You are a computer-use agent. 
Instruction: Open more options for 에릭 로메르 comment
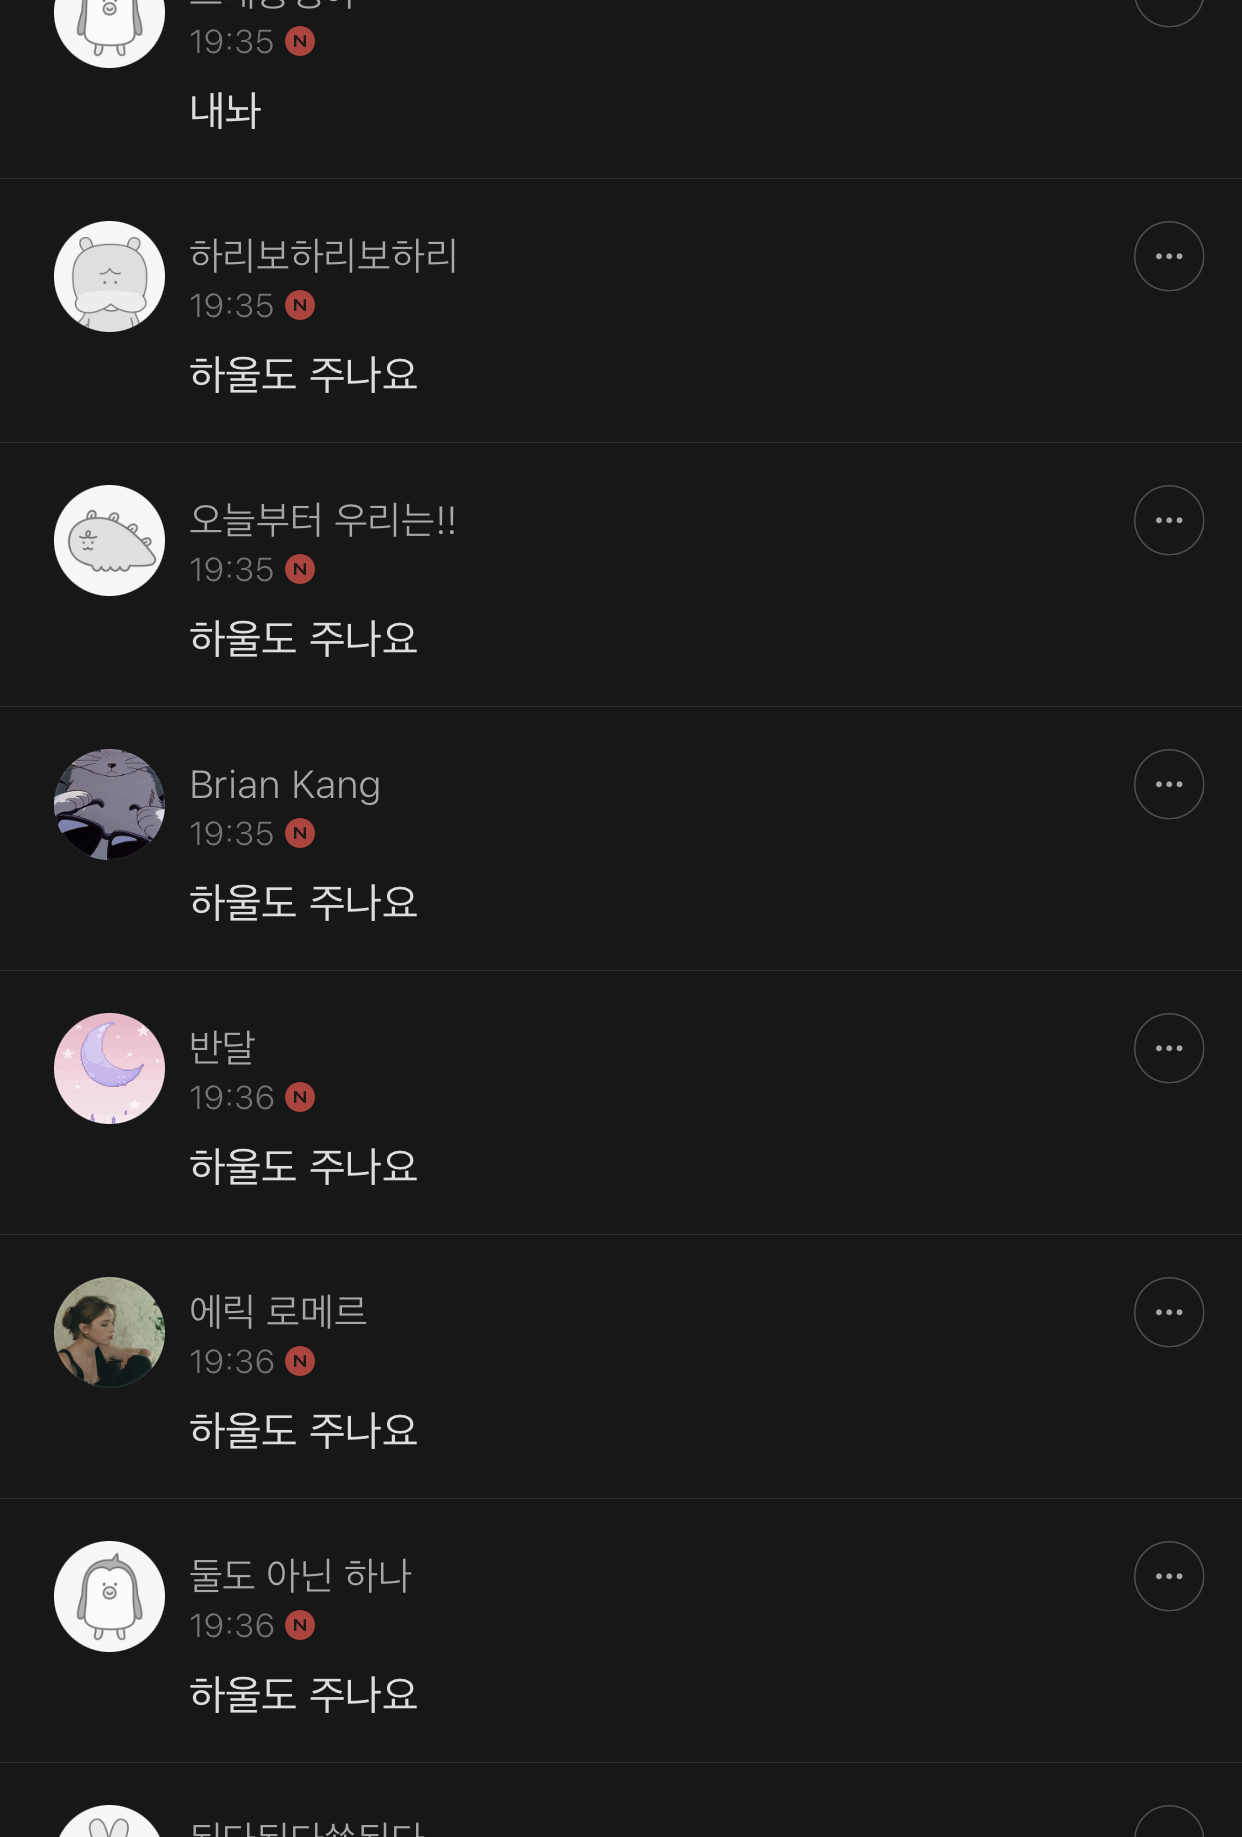click(1168, 1313)
